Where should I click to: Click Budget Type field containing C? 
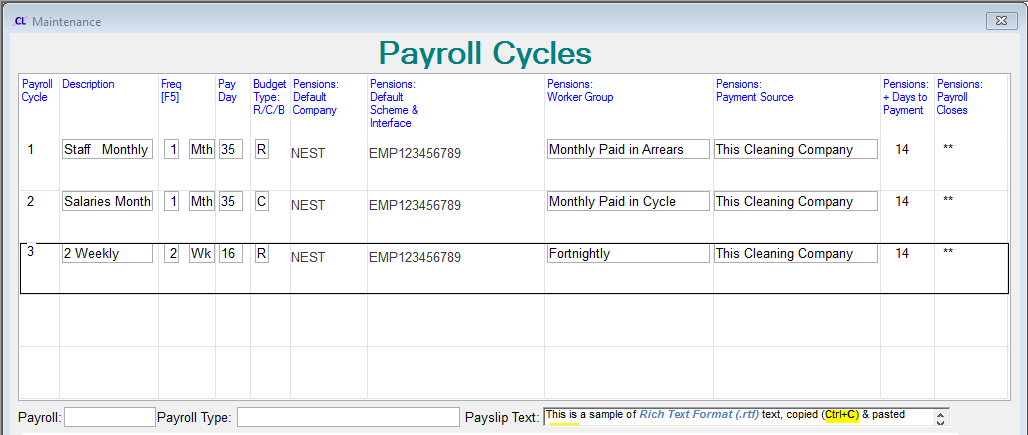pos(261,201)
